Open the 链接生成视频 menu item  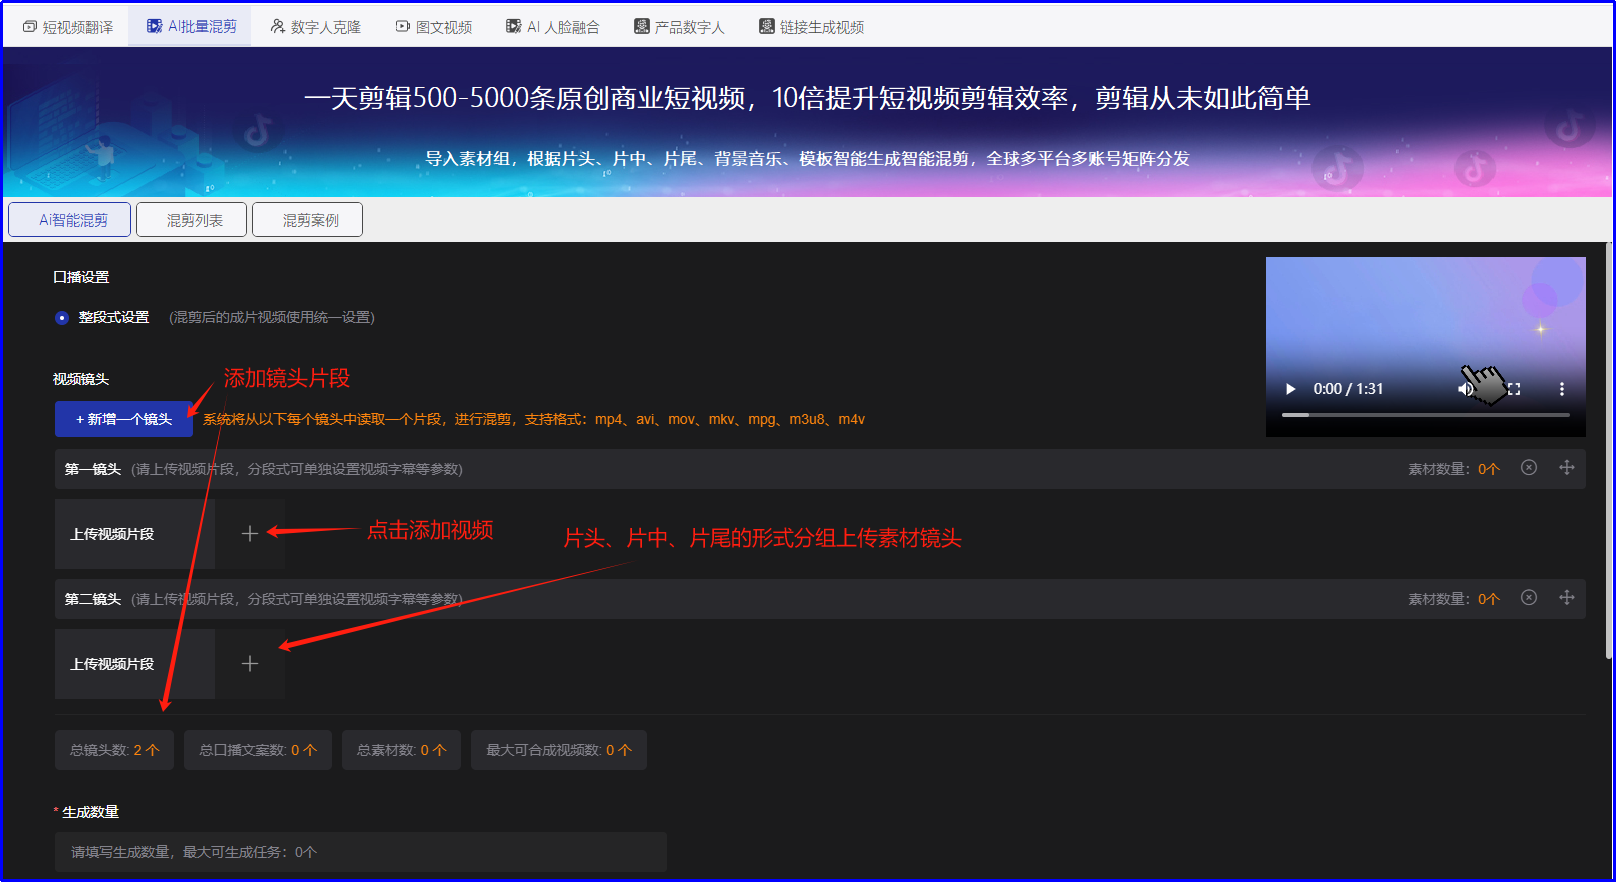coord(811,27)
